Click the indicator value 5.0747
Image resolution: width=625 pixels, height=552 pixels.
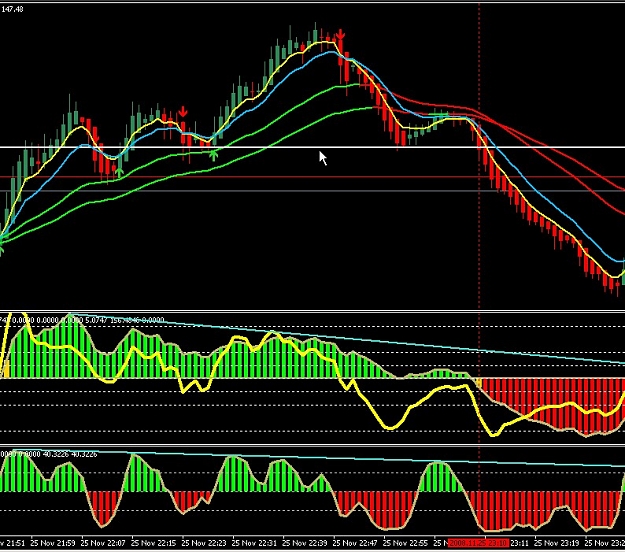pyautogui.click(x=96, y=320)
